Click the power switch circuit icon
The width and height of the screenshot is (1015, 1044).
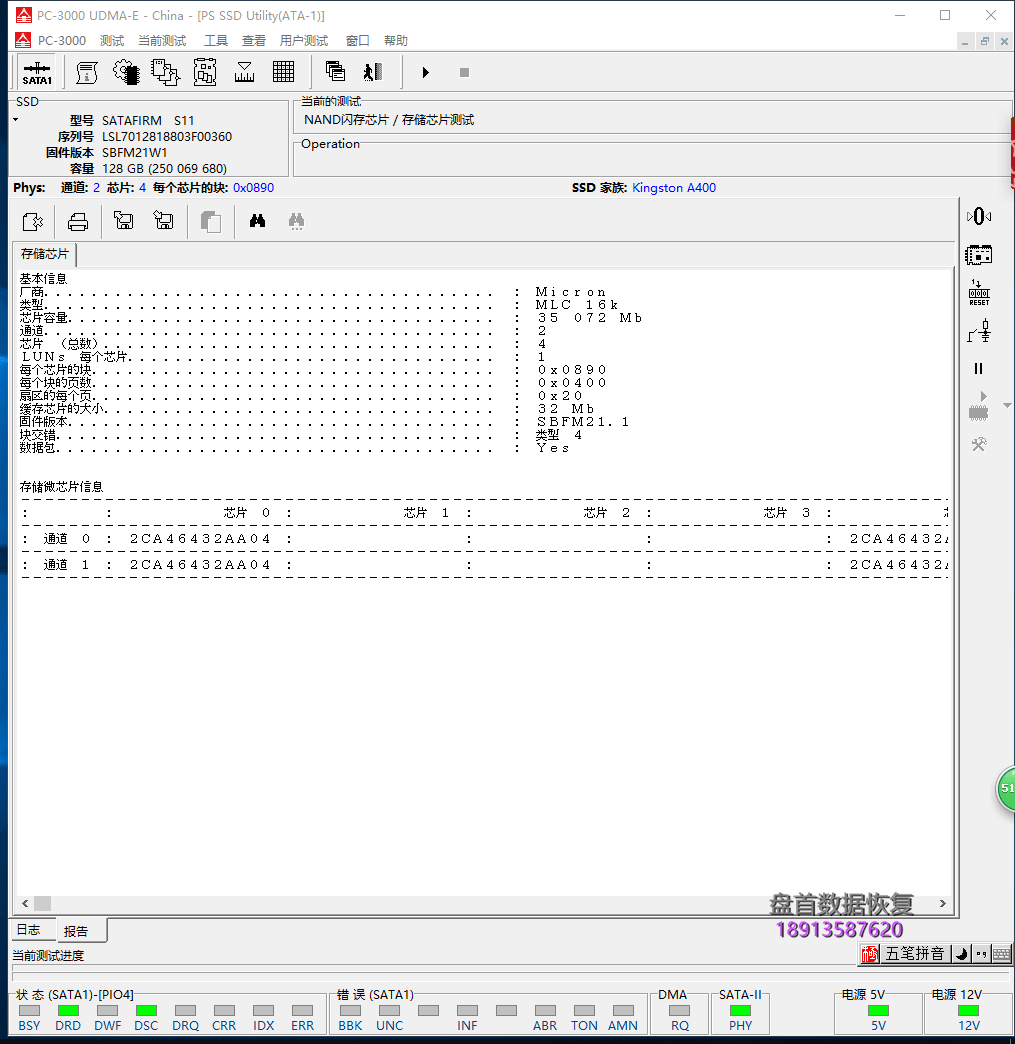coord(979,331)
